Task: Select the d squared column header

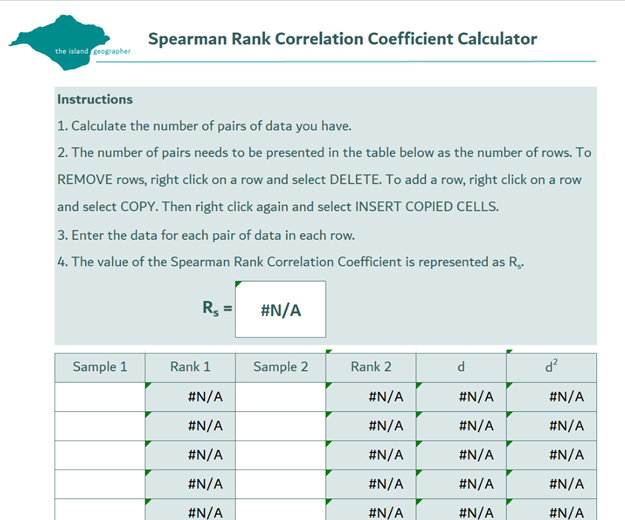Action: tap(552, 367)
